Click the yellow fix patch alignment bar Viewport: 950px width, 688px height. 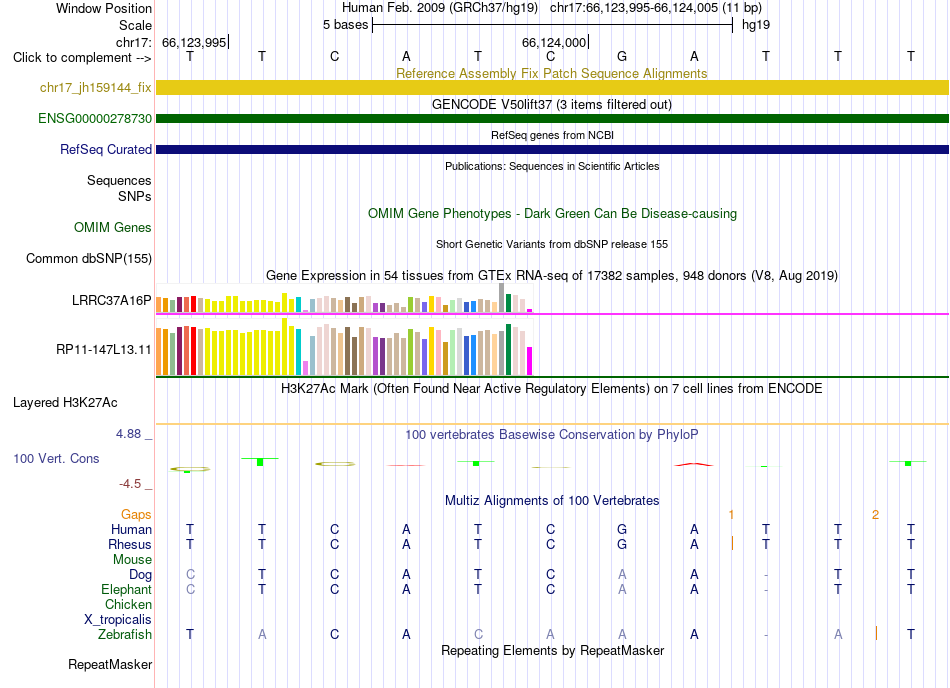click(x=552, y=87)
